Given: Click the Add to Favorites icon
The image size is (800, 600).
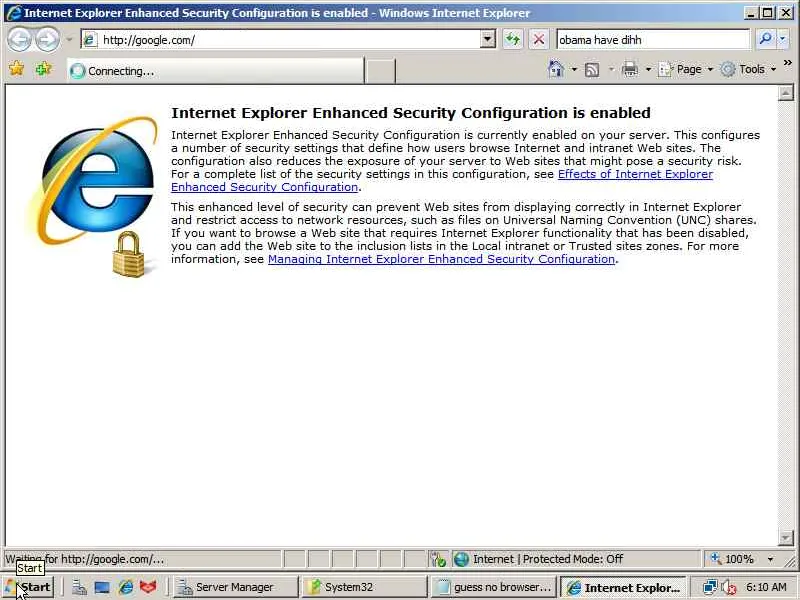Looking at the screenshot, I should coord(43,69).
